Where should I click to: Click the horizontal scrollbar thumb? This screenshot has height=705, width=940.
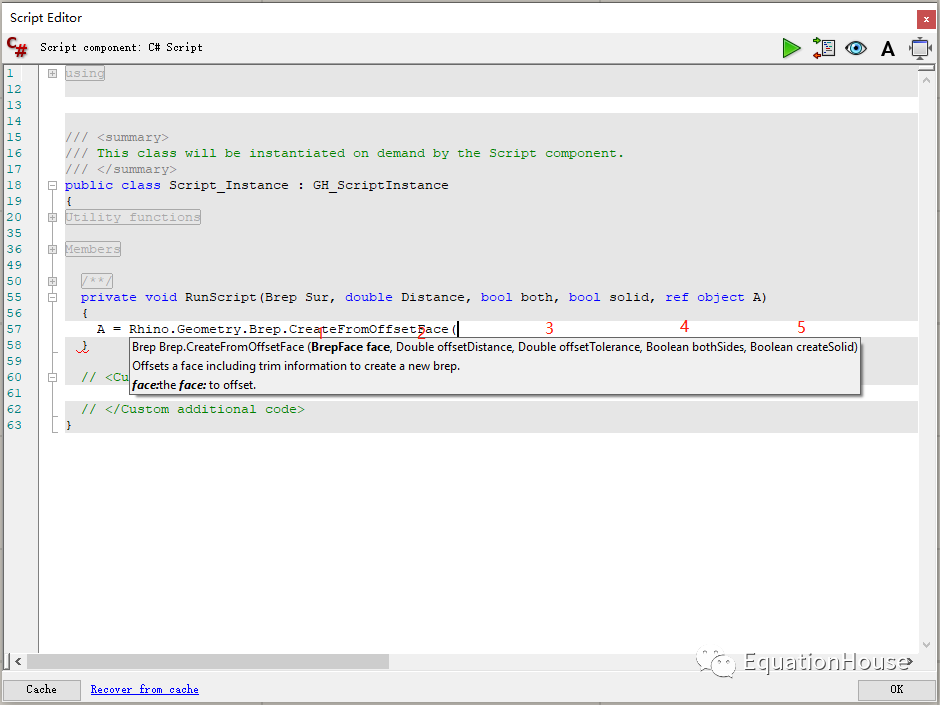[x=208, y=661]
